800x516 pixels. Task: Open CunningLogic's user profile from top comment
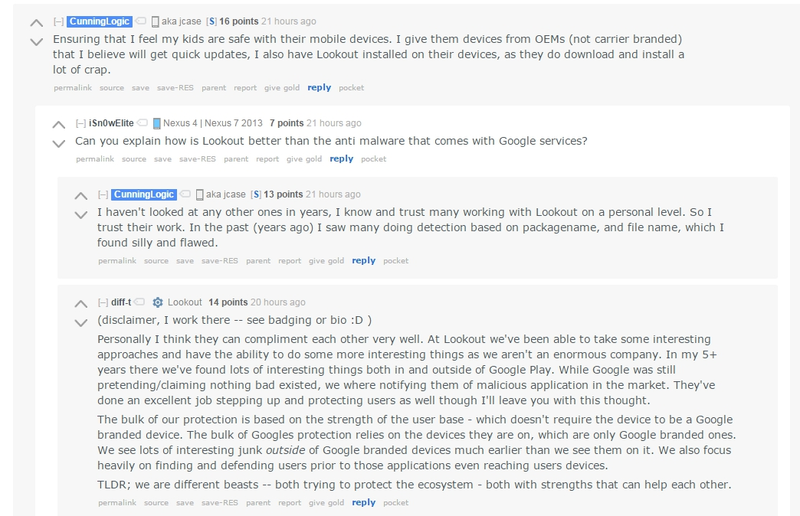pos(99,21)
